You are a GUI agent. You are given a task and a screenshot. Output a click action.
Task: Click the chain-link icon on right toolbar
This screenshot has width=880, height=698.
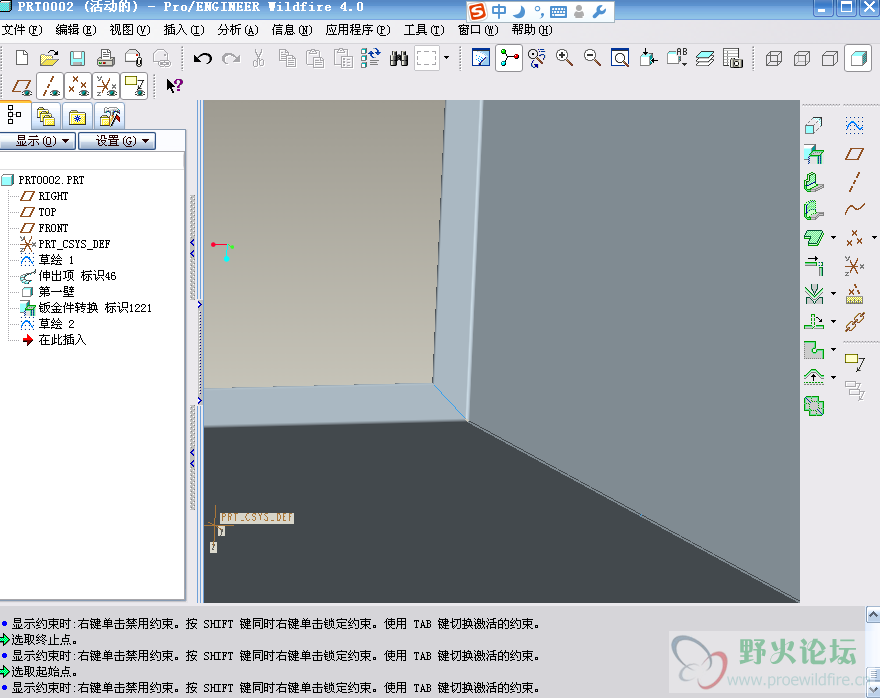(x=854, y=322)
